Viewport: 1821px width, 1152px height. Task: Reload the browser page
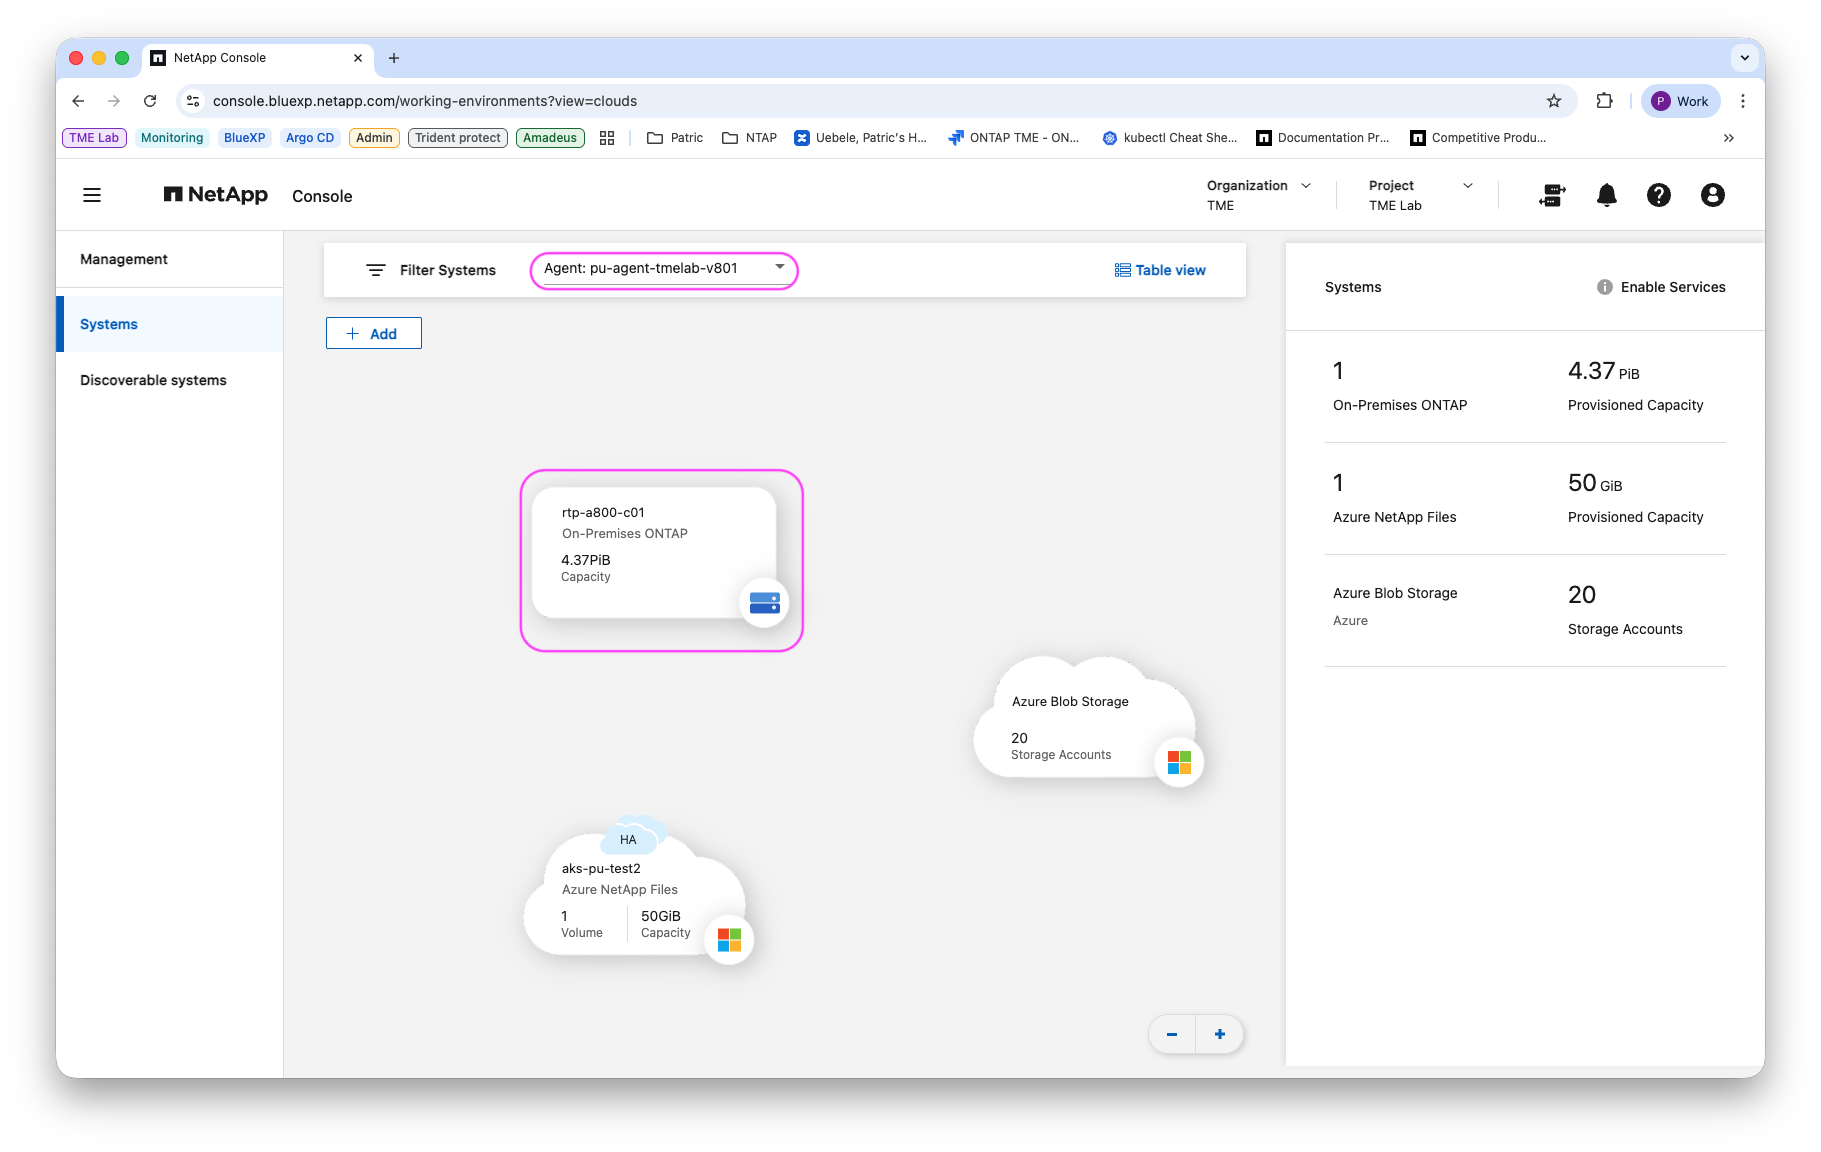[150, 101]
